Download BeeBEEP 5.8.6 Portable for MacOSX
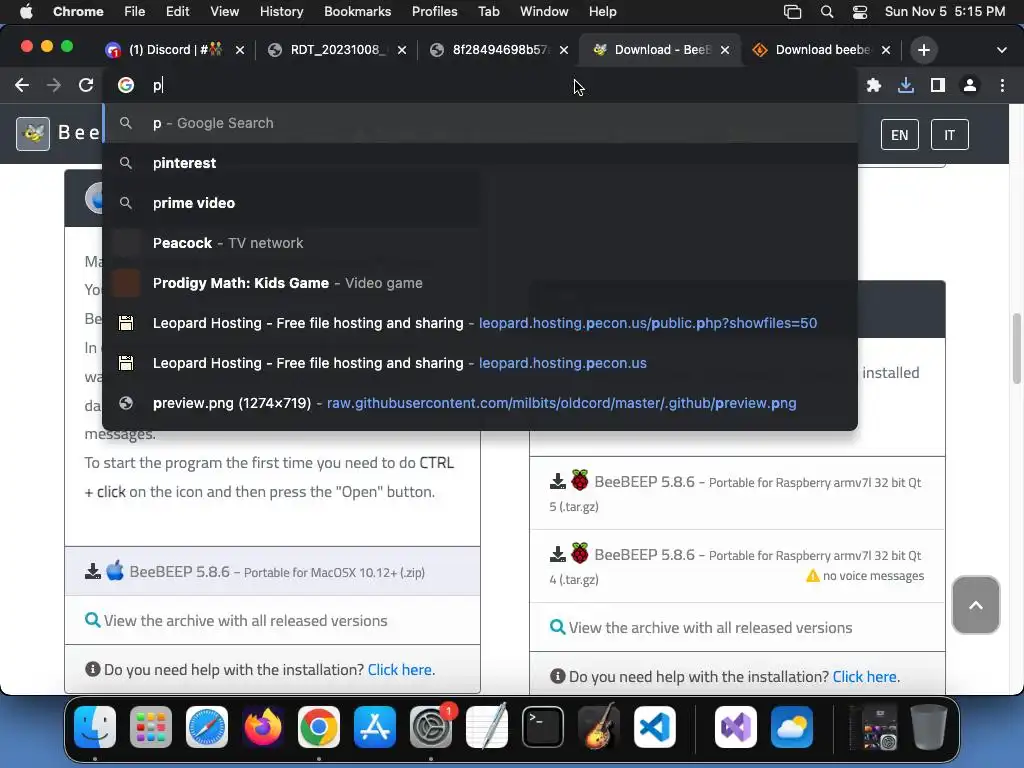The width and height of the screenshot is (1024, 768). click(272, 571)
